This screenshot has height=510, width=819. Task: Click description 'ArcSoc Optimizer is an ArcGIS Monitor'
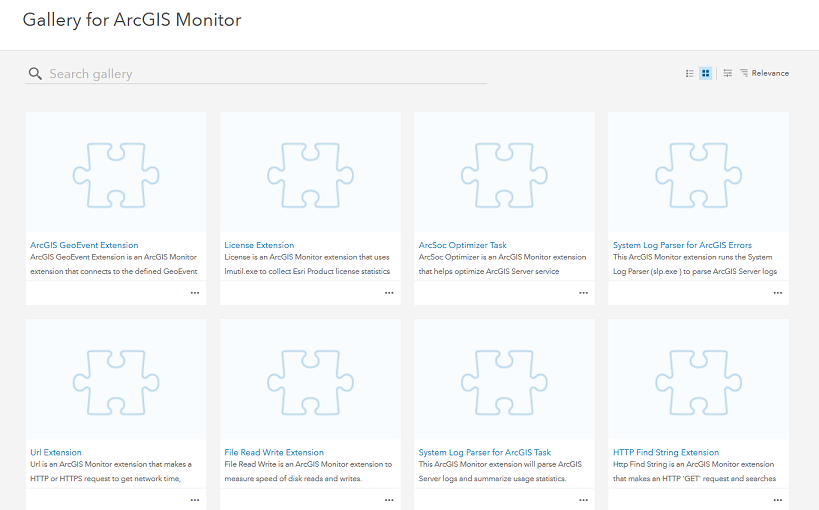coord(502,264)
